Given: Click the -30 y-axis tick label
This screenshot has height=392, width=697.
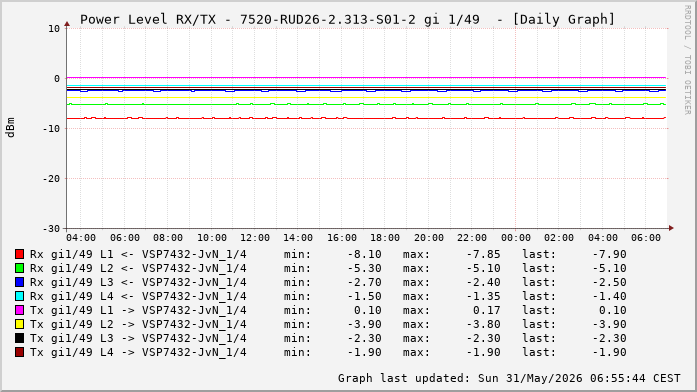Looking at the screenshot, I should click(51, 229).
